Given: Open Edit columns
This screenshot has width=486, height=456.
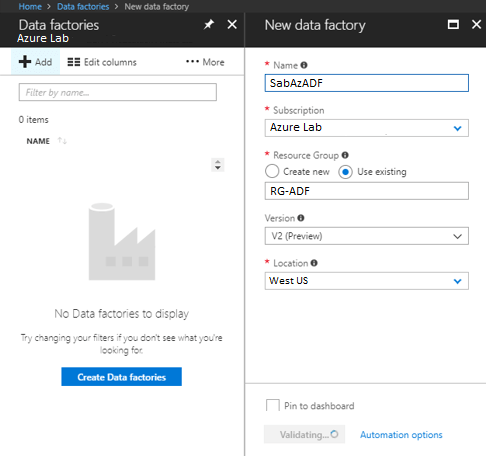Looking at the screenshot, I should (x=102, y=62).
